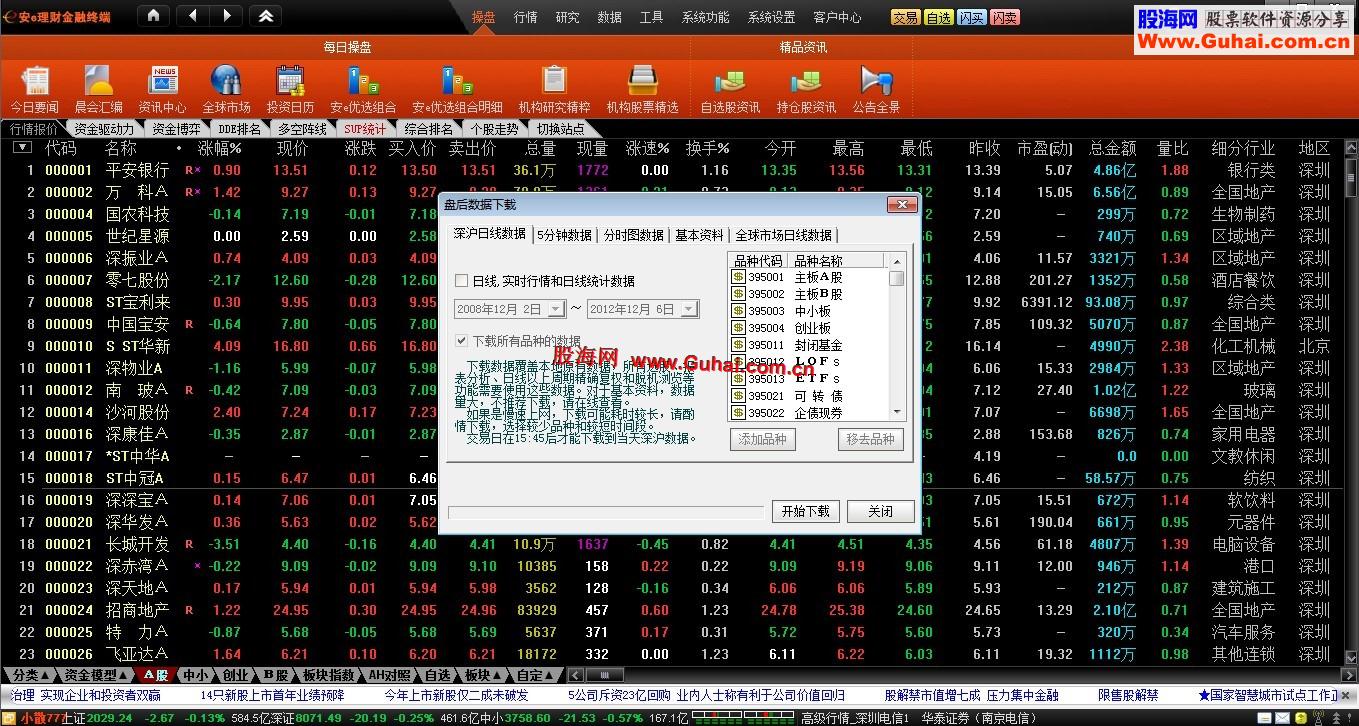This screenshot has width=1359, height=726.
Task: Toggle 下载所有品种的数据 checkbox
Action: (x=461, y=340)
